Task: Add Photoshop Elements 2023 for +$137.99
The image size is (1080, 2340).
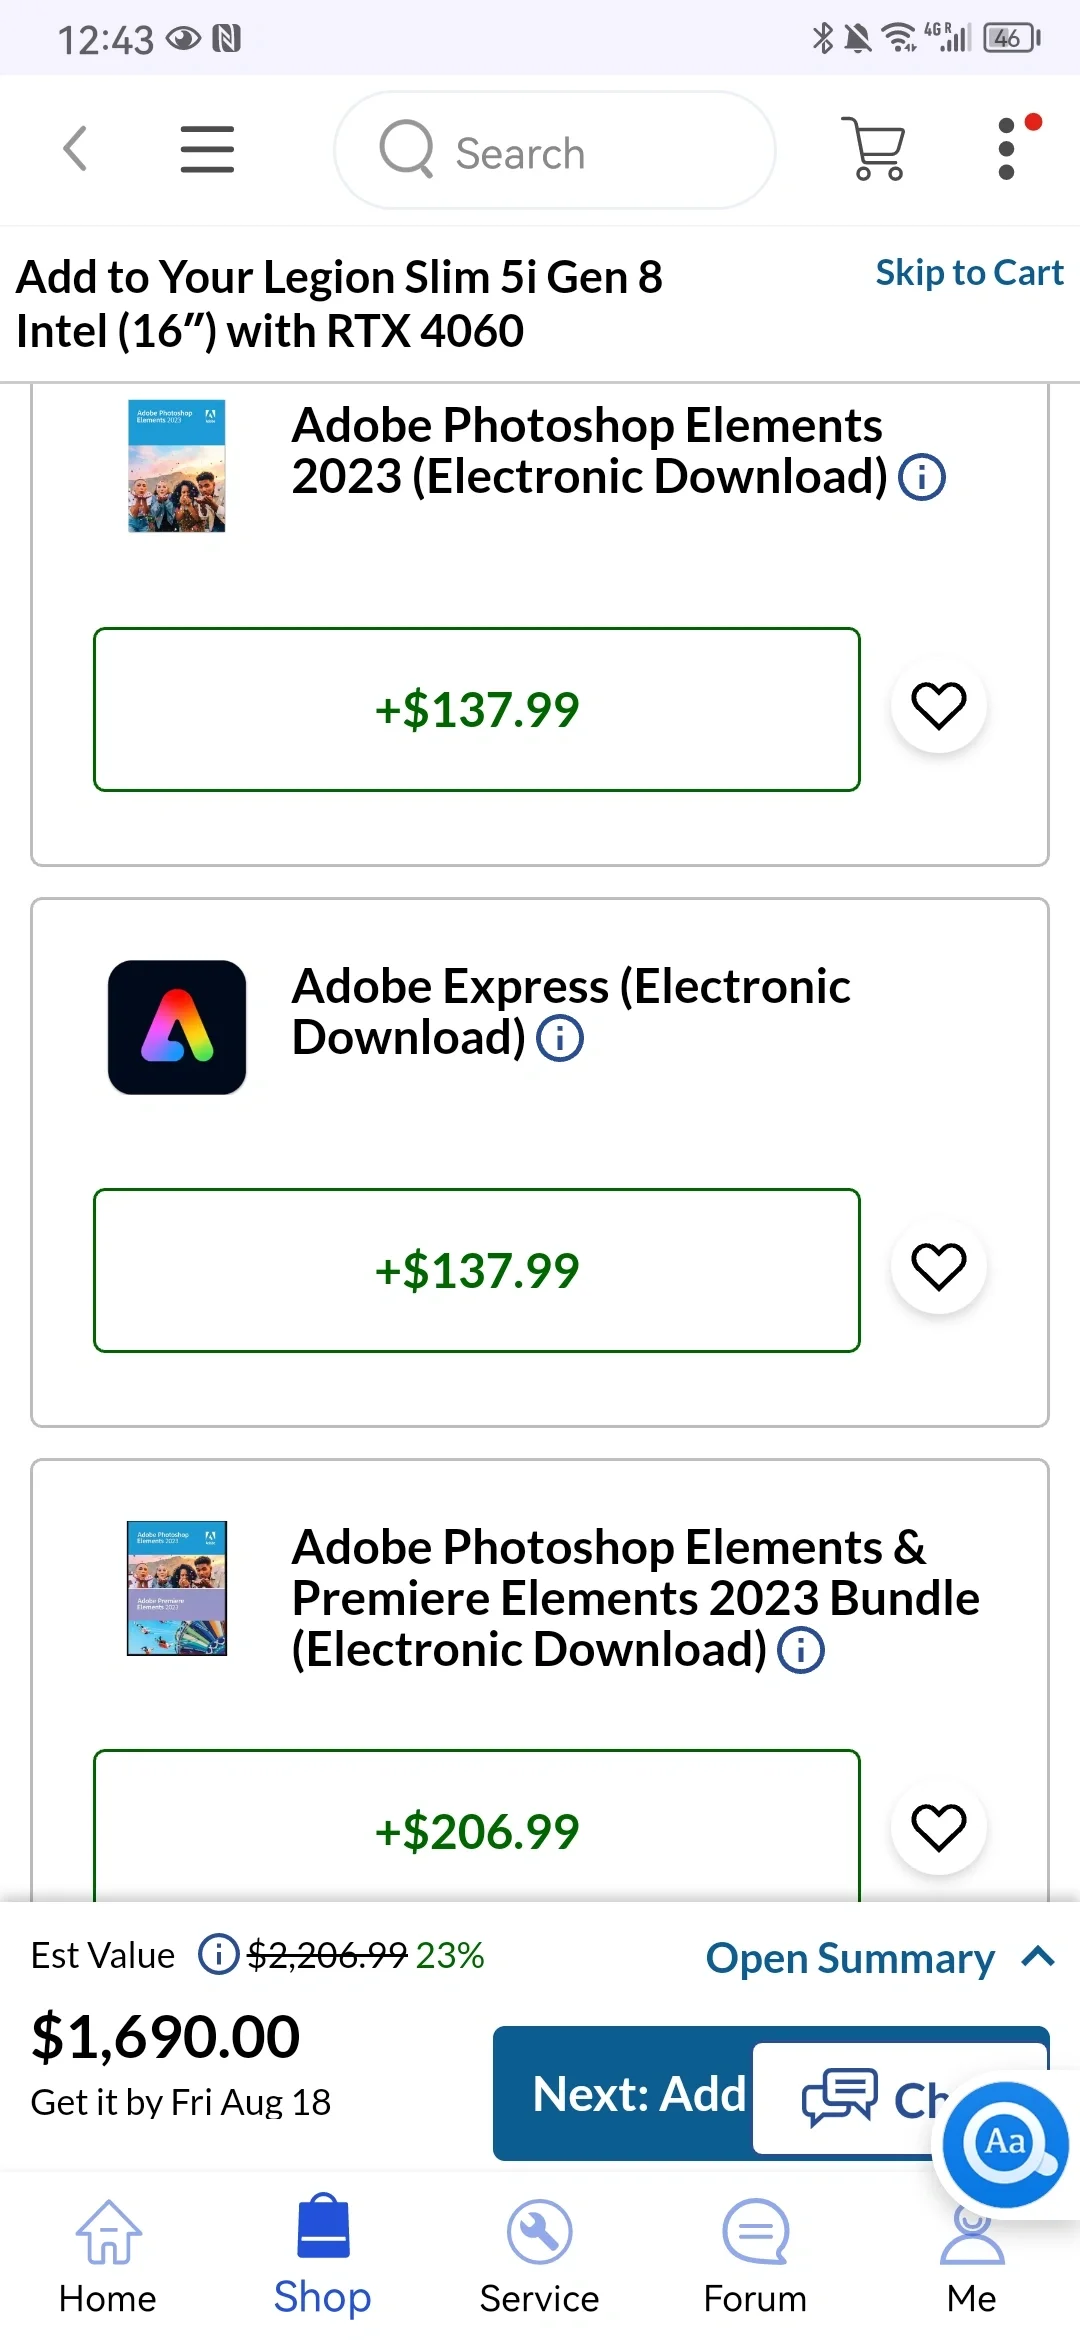Action: tap(477, 709)
